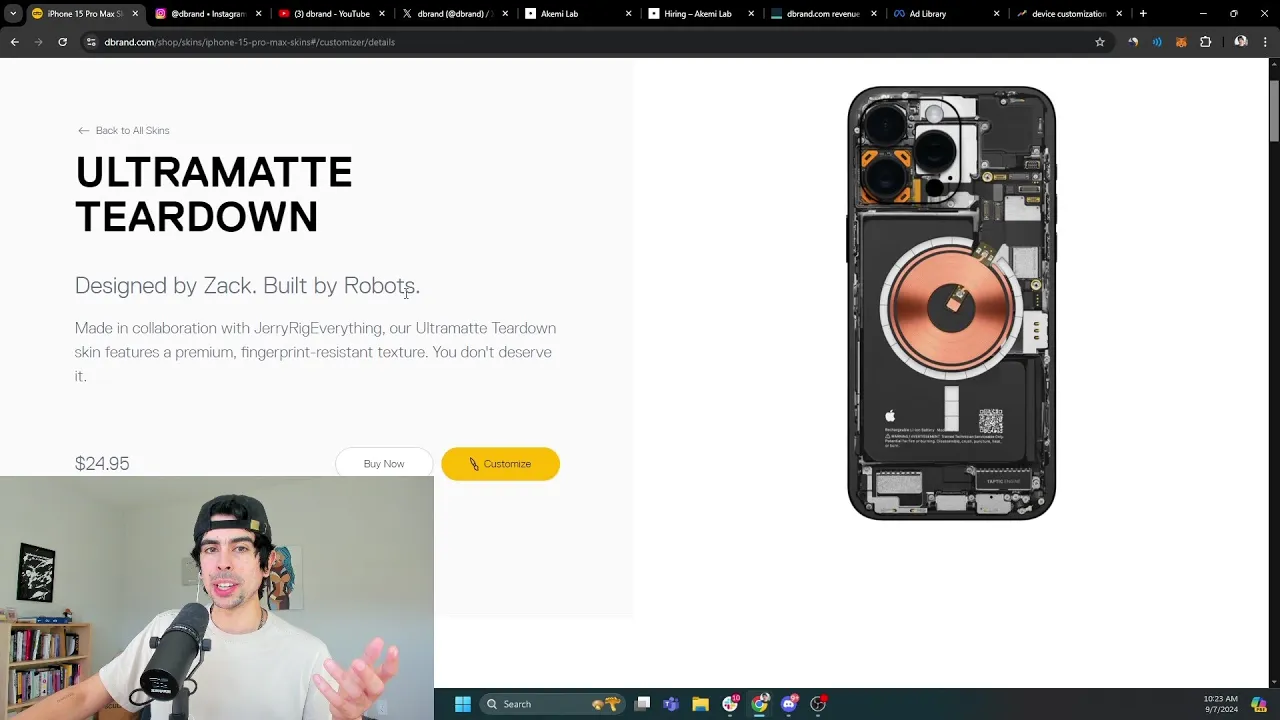Image resolution: width=1280 pixels, height=720 pixels.
Task: Reload the page with the refresh icon
Action: [62, 42]
